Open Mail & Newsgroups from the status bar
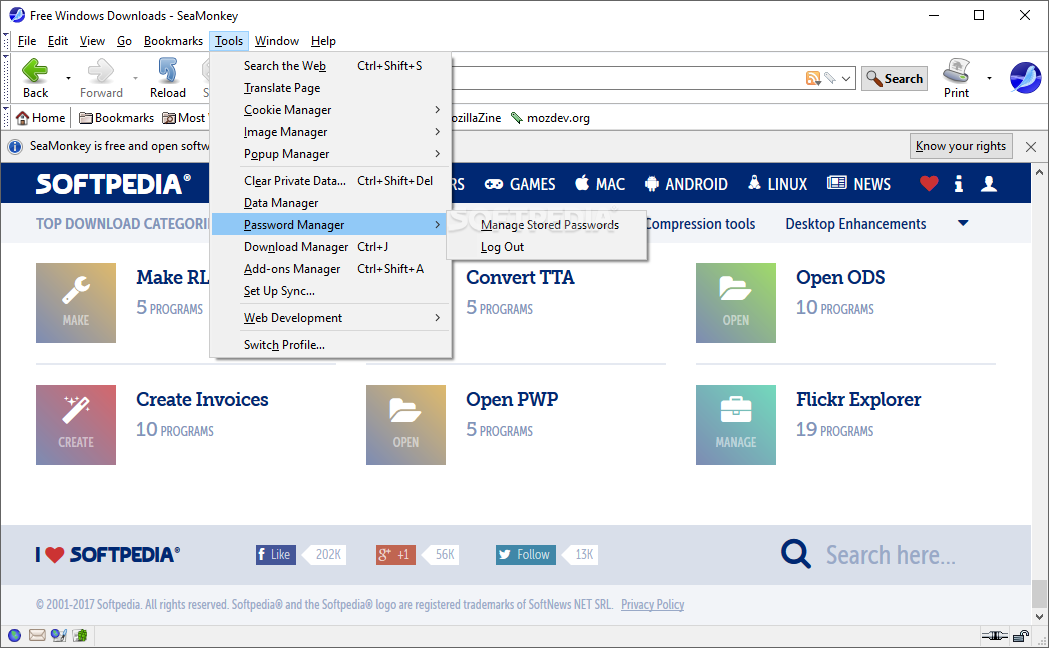1049x648 pixels. tap(37, 635)
